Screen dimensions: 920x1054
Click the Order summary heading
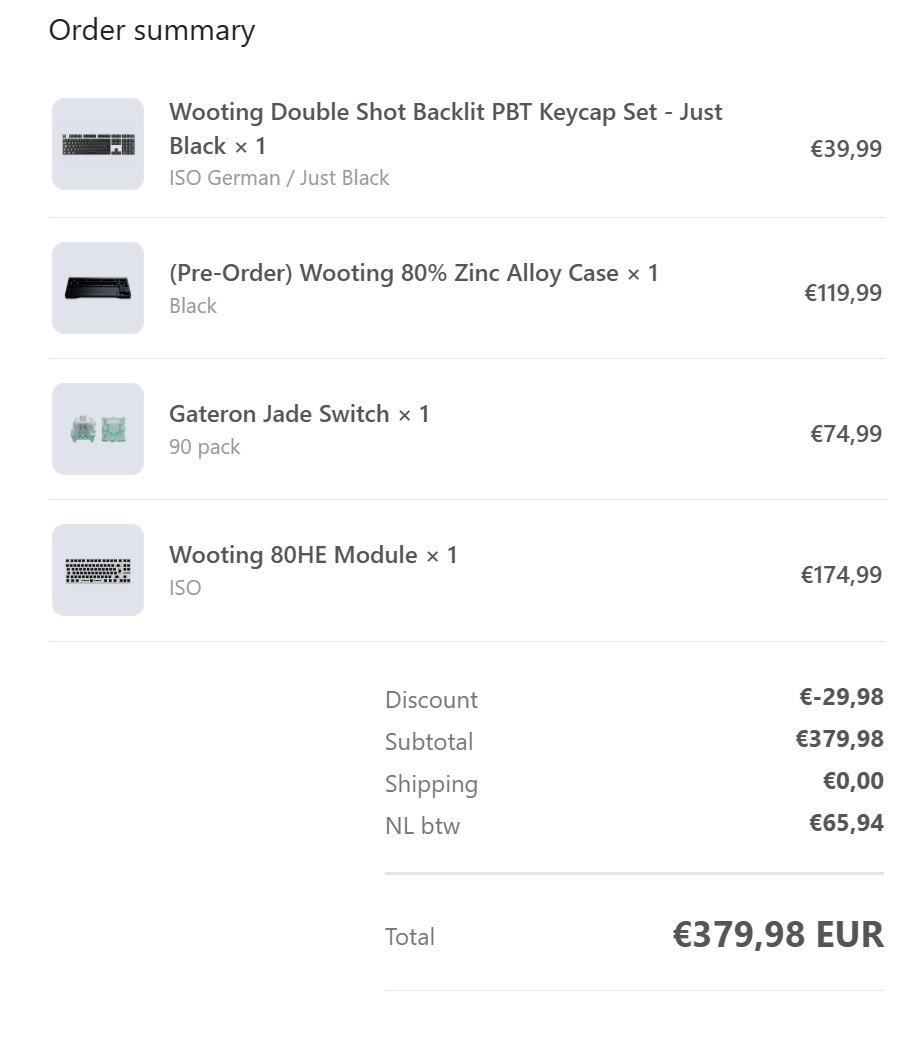(x=152, y=30)
